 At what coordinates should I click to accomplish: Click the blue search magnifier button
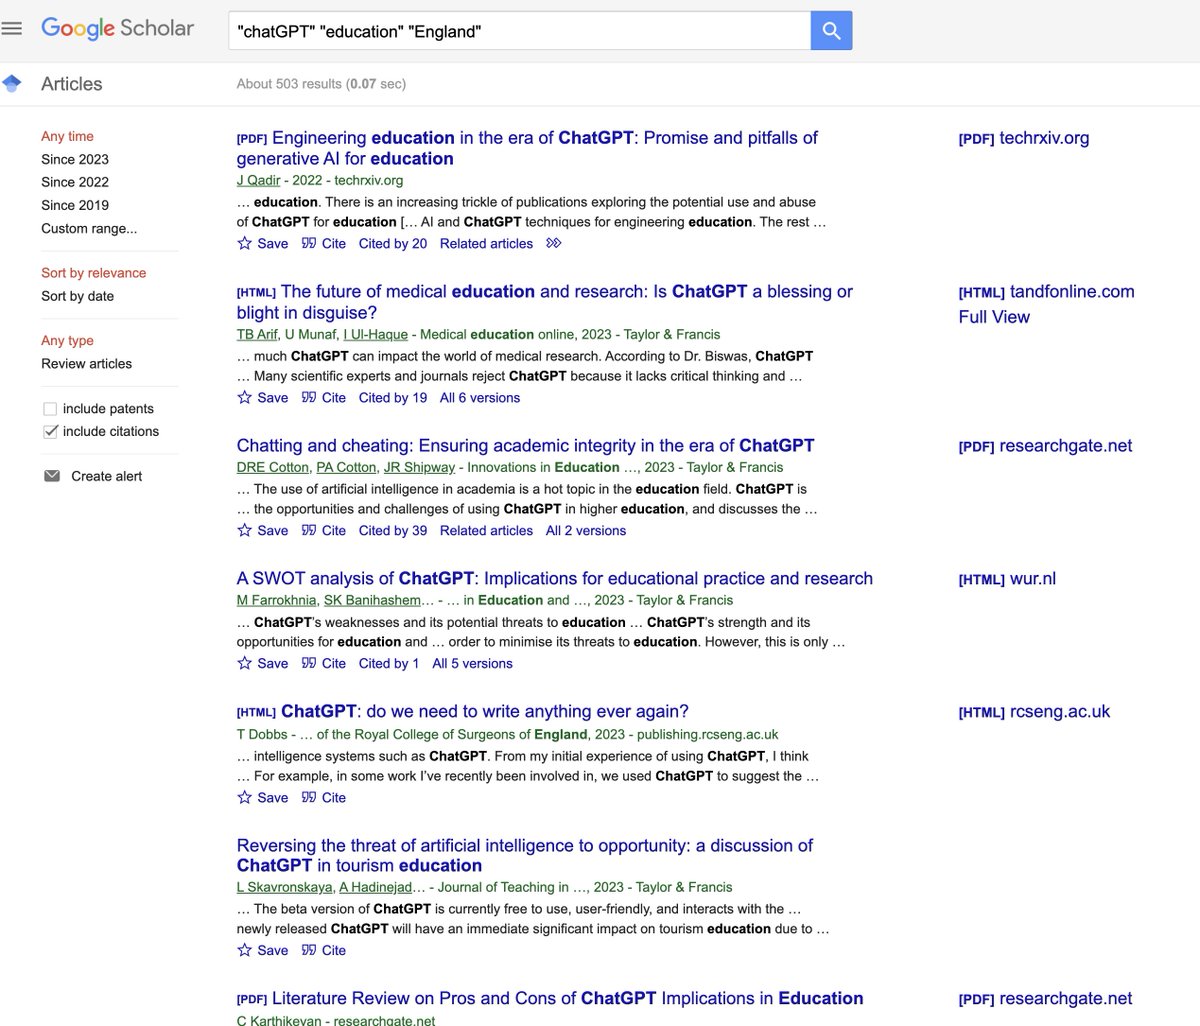pos(831,31)
